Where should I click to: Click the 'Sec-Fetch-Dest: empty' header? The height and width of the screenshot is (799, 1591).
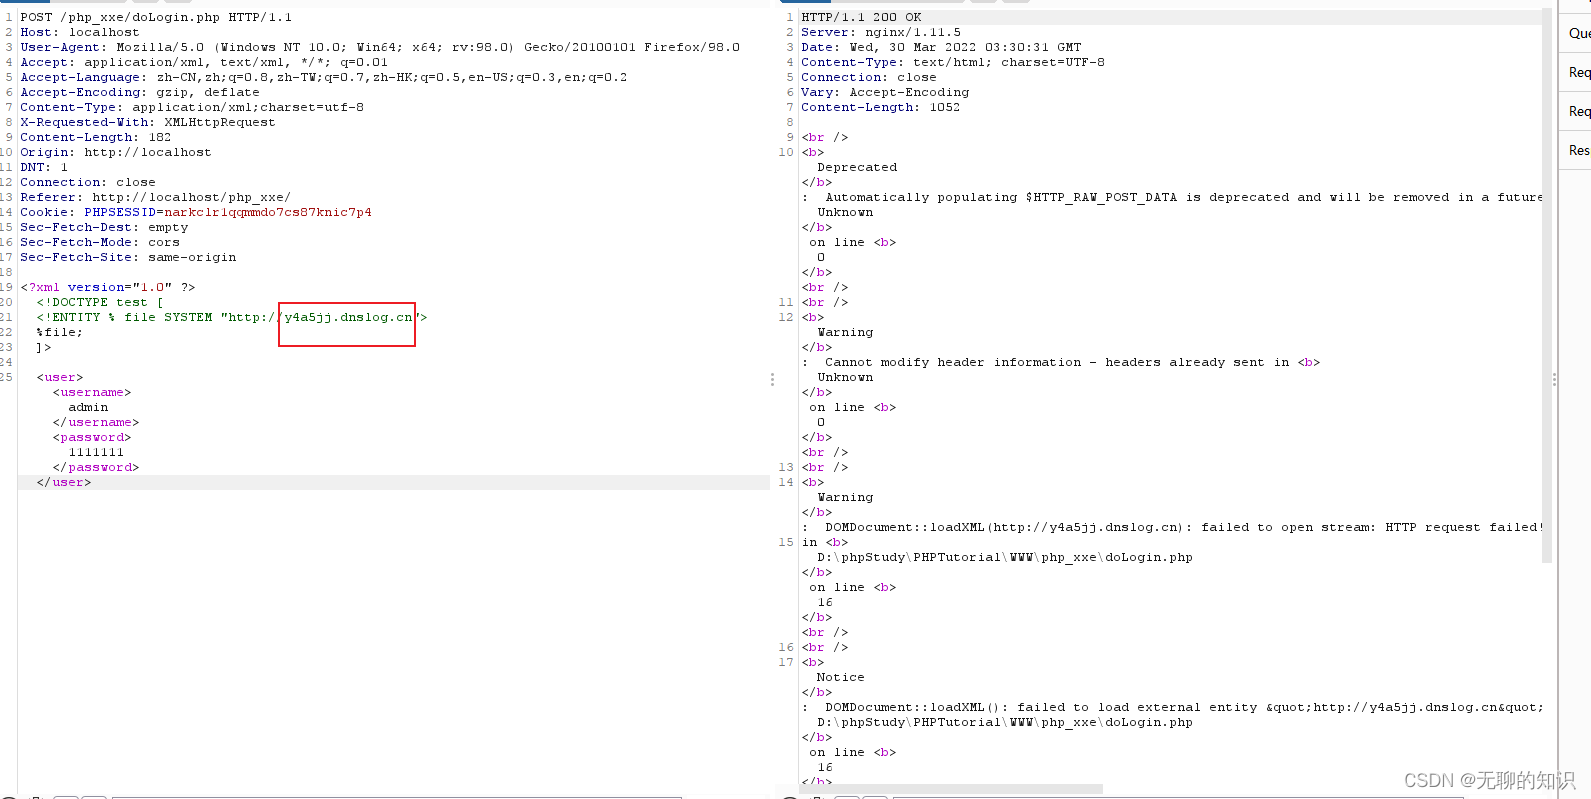pos(104,227)
